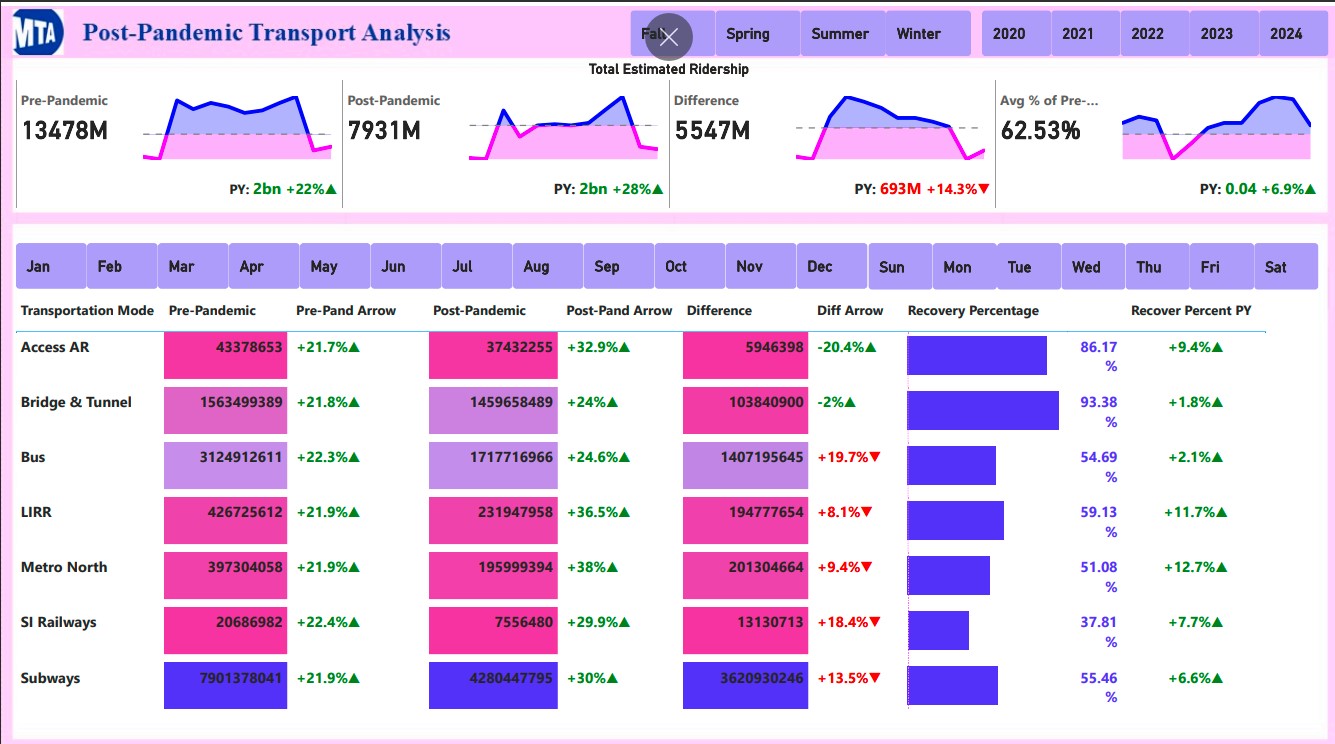Image resolution: width=1335 pixels, height=744 pixels.
Task: Select year 2024 slicer
Action: (x=1292, y=34)
